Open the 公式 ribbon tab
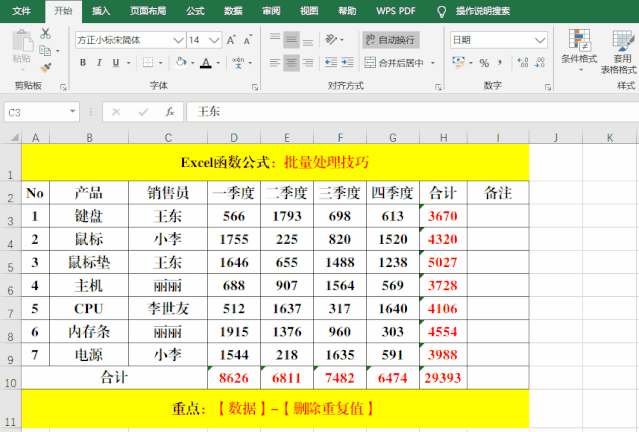The height and width of the screenshot is (432, 639). pos(195,11)
